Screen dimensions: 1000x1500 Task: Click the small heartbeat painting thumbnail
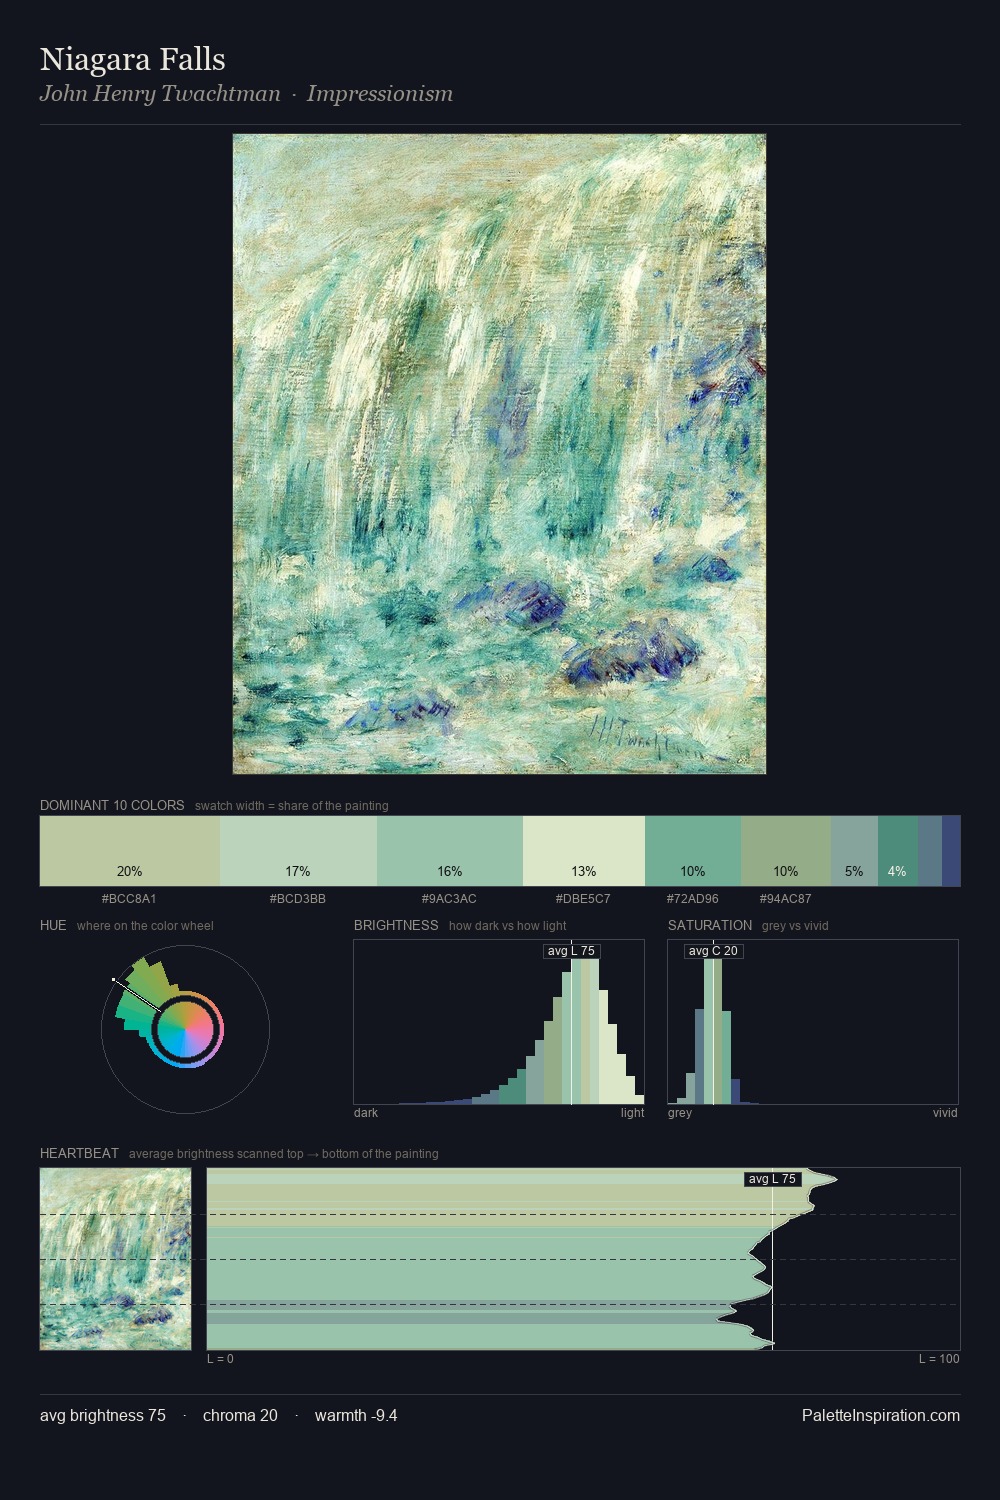pos(115,1259)
